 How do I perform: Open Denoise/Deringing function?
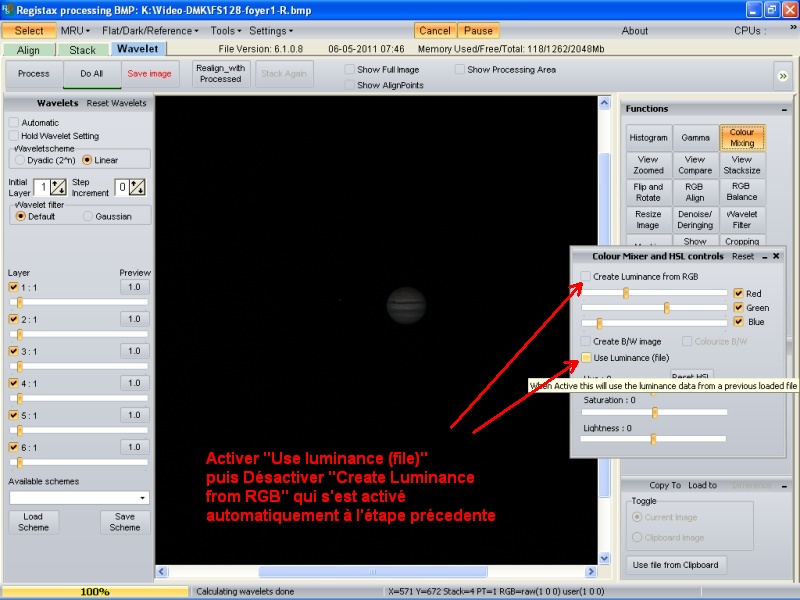pos(695,219)
